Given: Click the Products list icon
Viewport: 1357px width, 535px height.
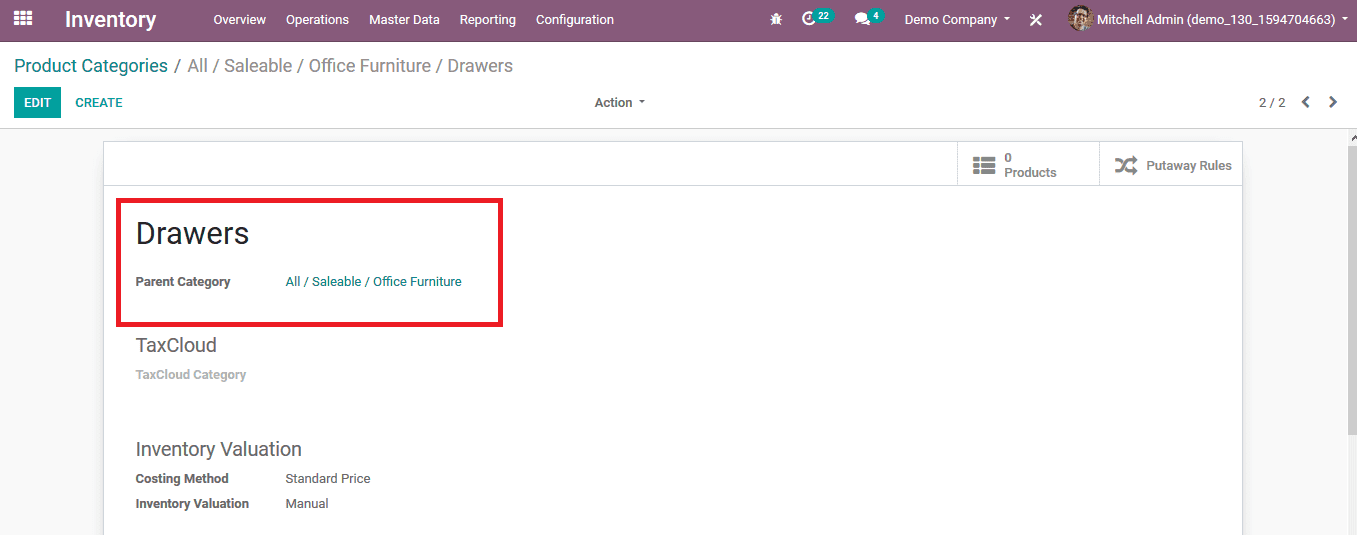Looking at the screenshot, I should coord(984,165).
